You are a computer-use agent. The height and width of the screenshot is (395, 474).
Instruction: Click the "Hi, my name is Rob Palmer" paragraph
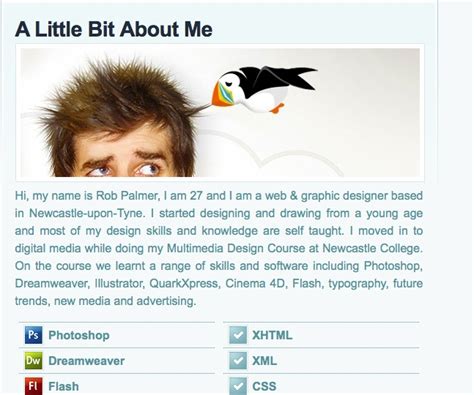219,248
